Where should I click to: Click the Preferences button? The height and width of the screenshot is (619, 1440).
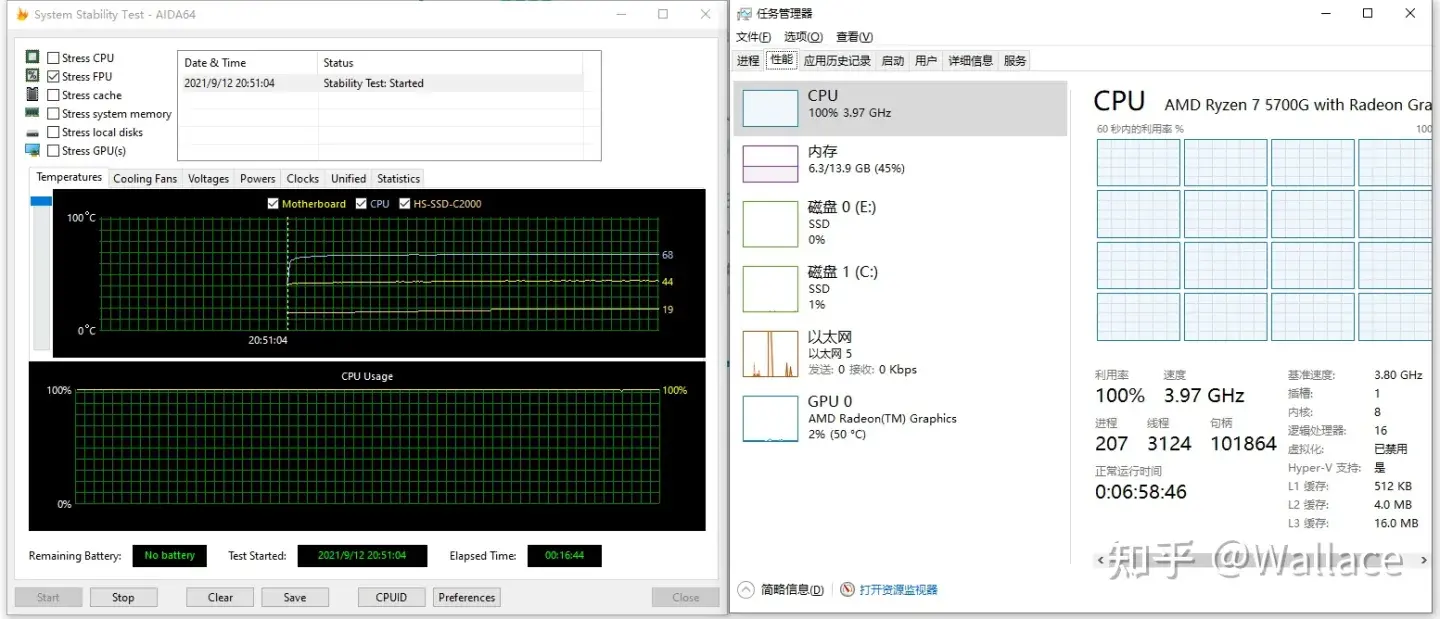point(467,598)
